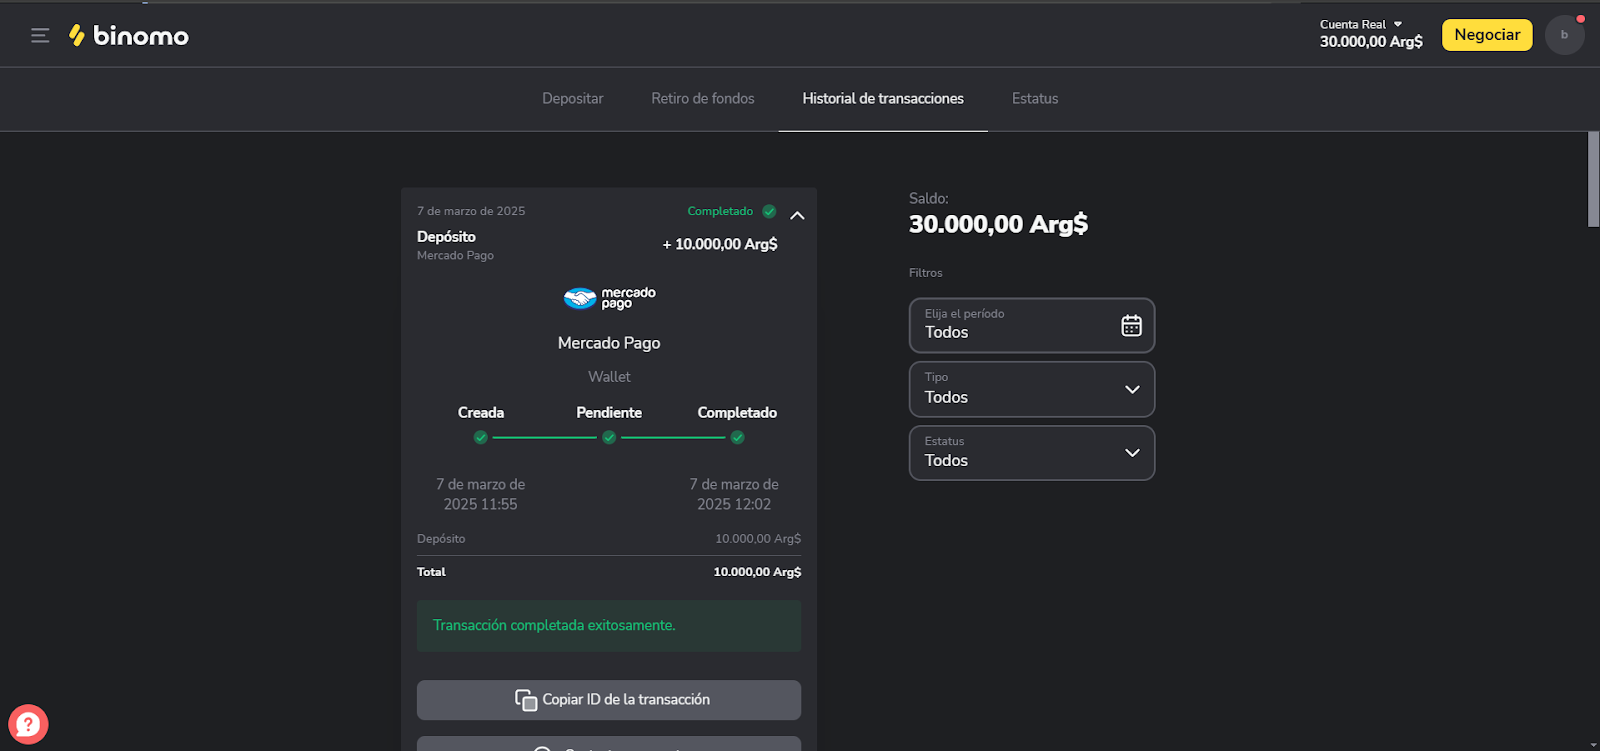Click the calendar icon in period filter
This screenshot has width=1600, height=751.
(x=1131, y=325)
